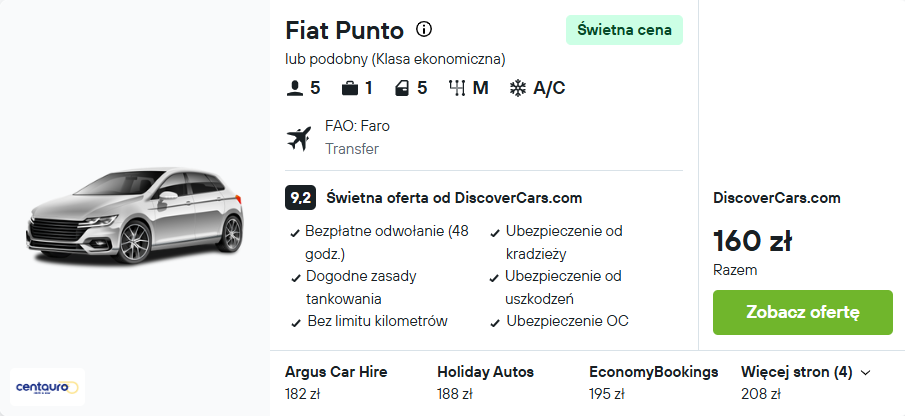Image resolution: width=905 pixels, height=416 pixels.
Task: Click the checkmark beside Ubezpieczenie od uszkodzeń
Action: pyautogui.click(x=494, y=279)
